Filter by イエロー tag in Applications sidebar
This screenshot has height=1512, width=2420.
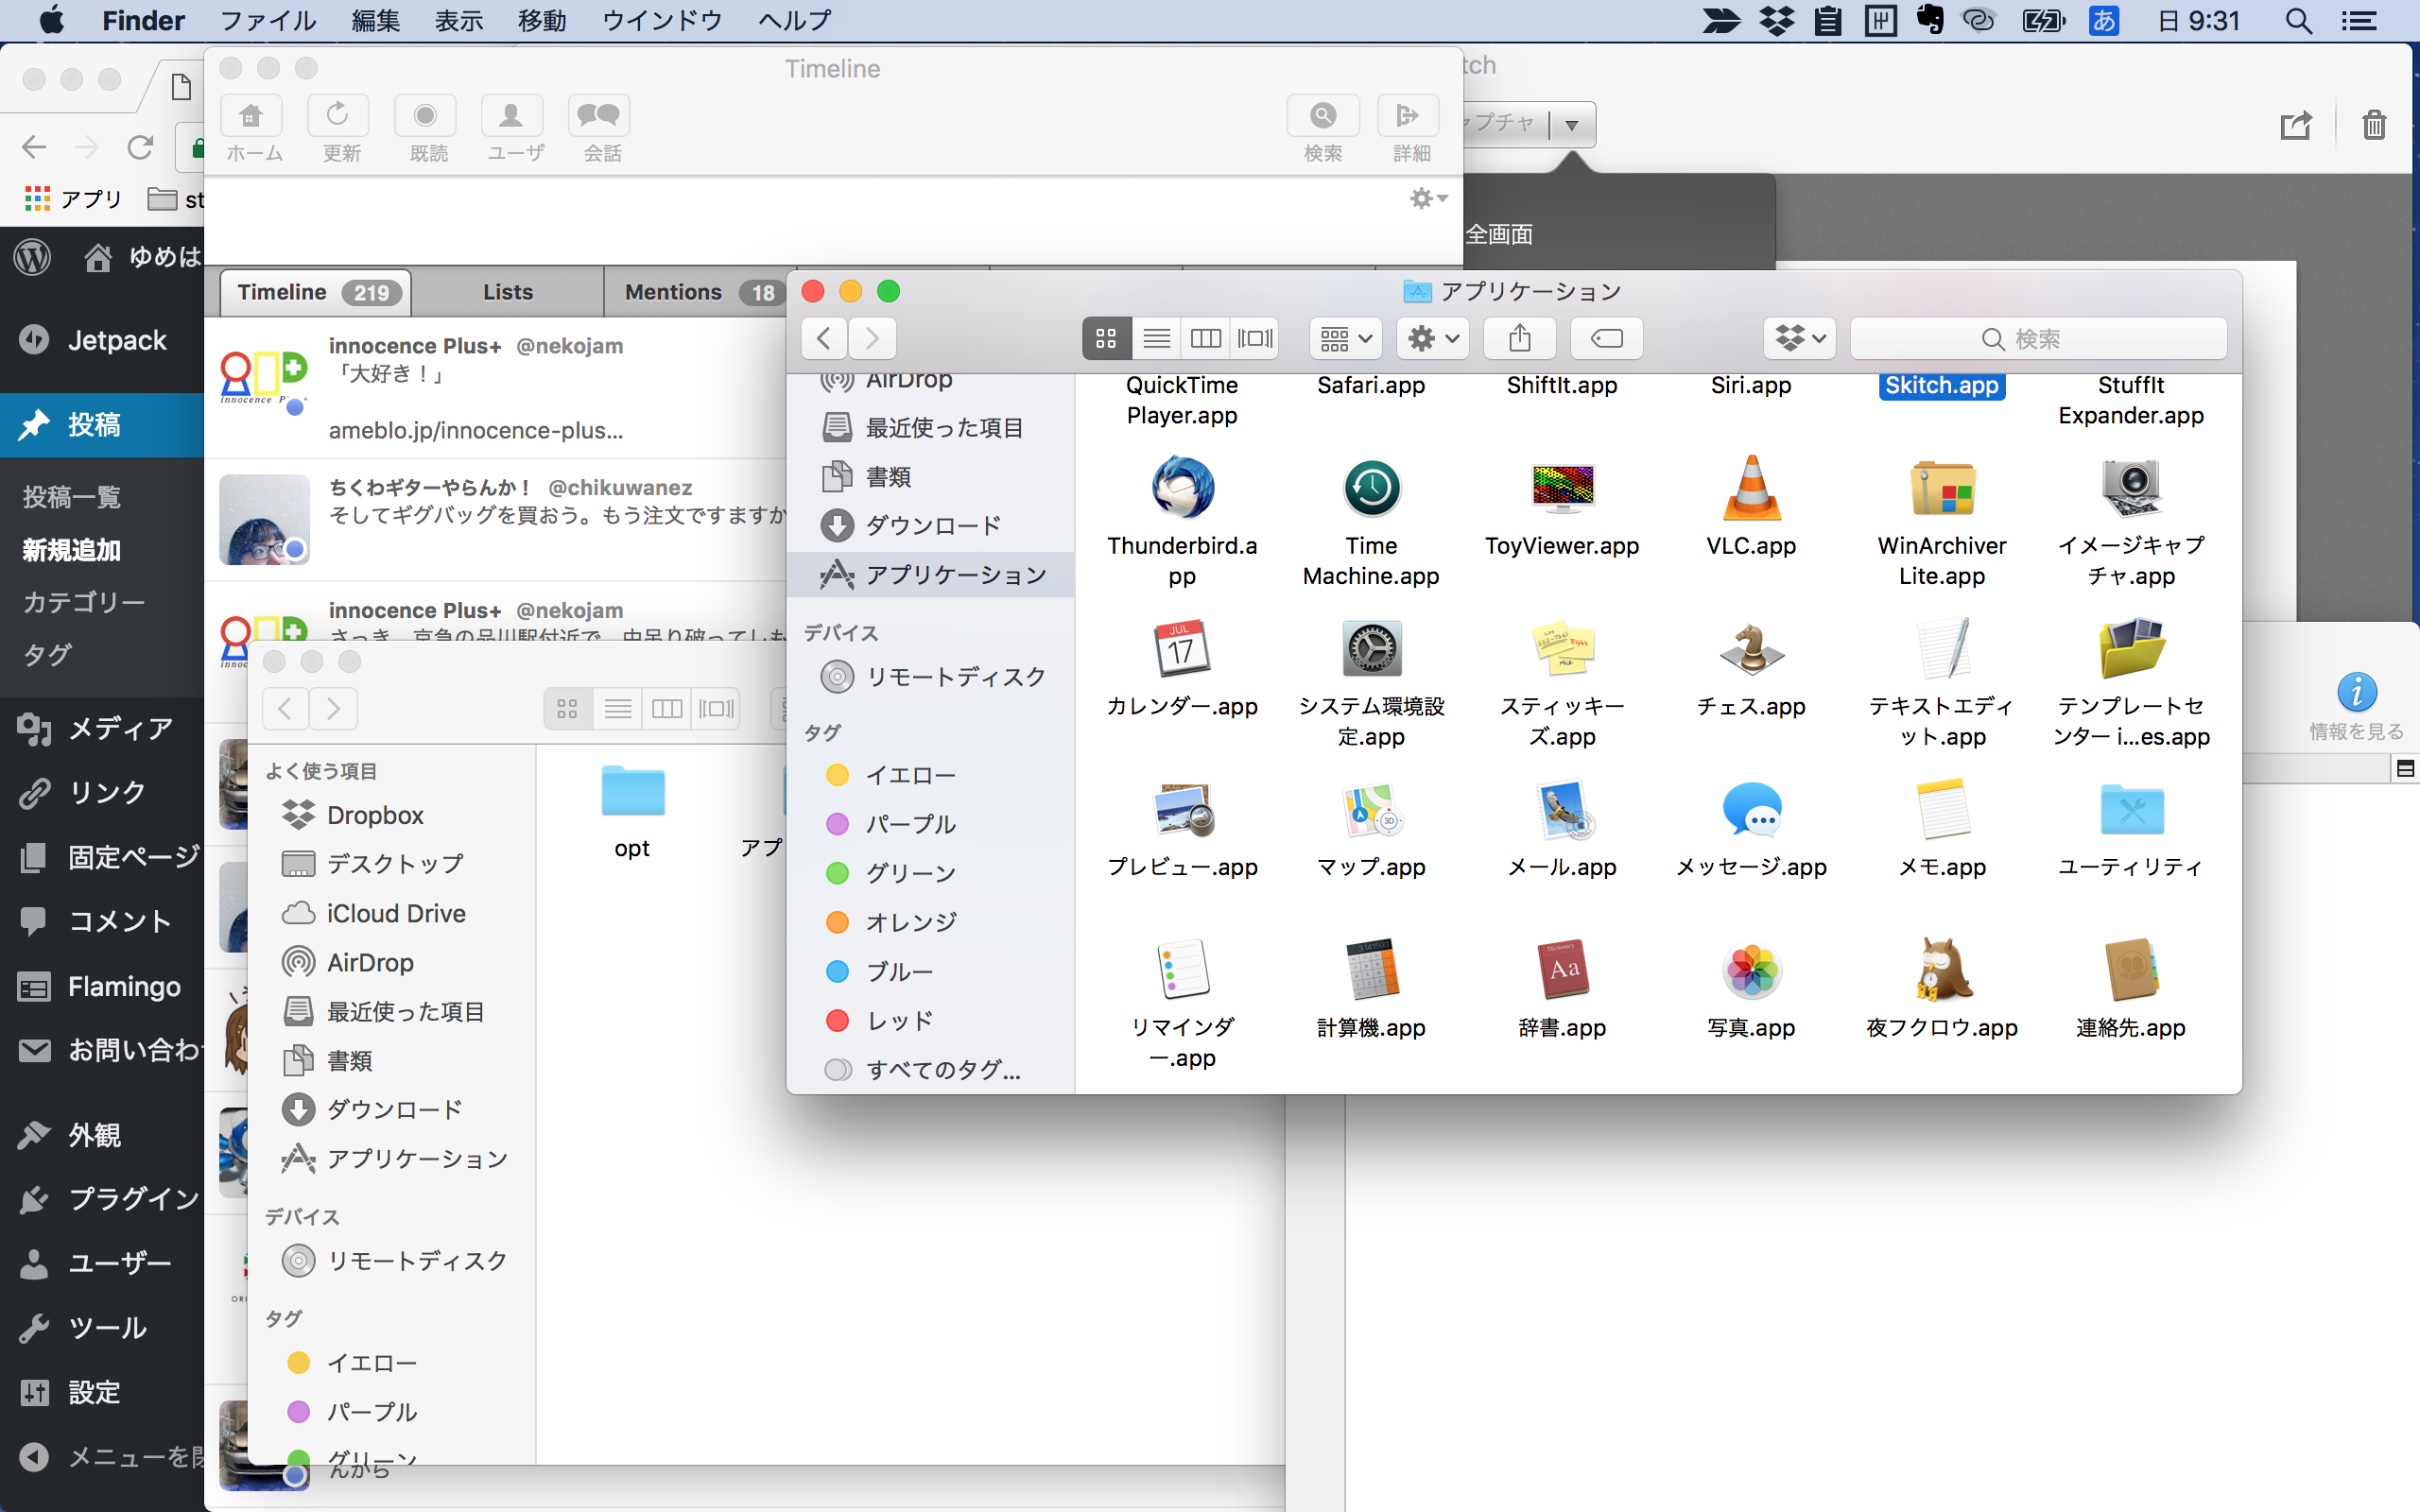tap(930, 775)
